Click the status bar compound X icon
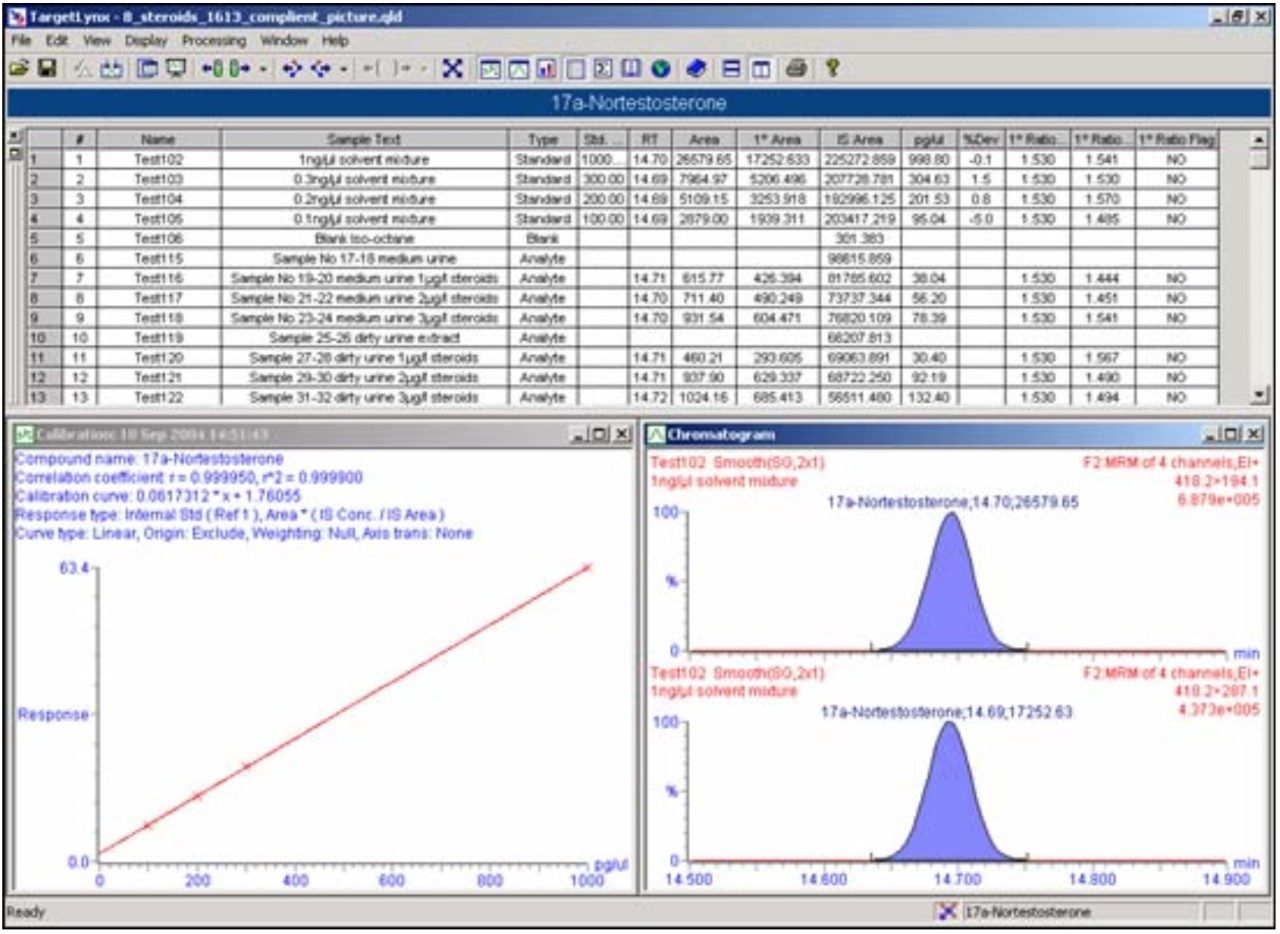 tap(946, 912)
